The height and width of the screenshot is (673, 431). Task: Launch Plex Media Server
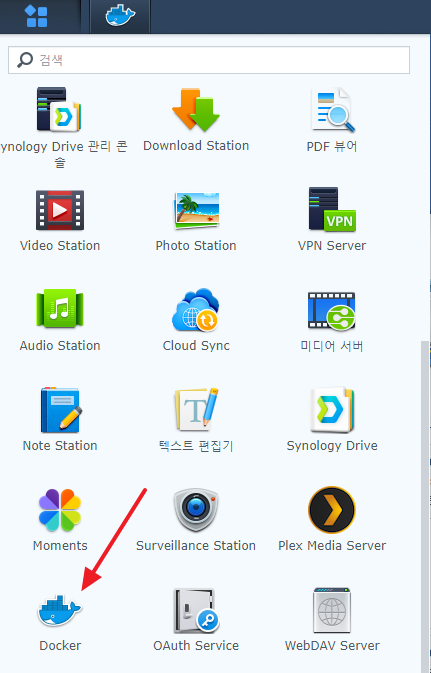(332, 510)
